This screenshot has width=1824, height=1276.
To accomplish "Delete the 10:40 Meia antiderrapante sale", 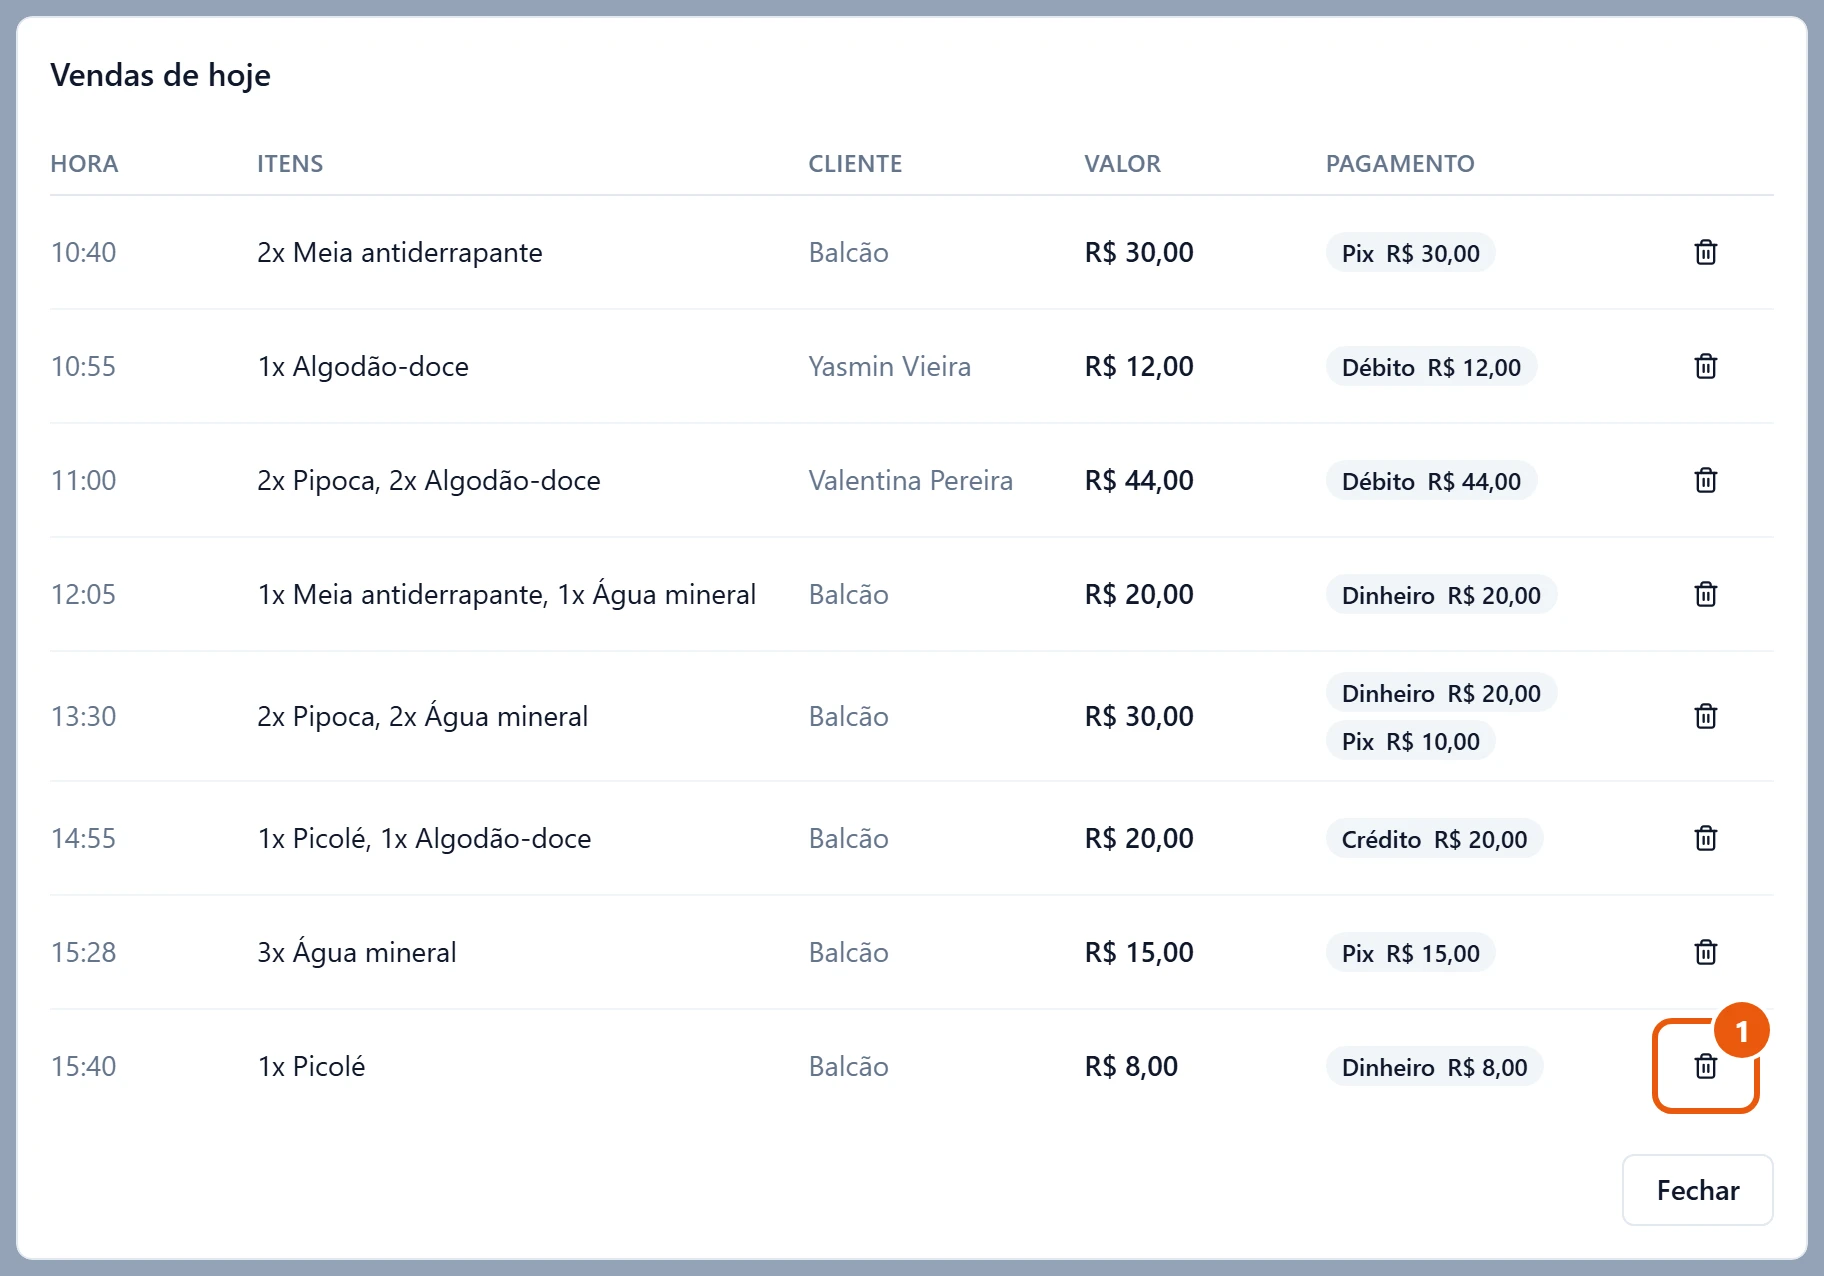I will (x=1705, y=252).
